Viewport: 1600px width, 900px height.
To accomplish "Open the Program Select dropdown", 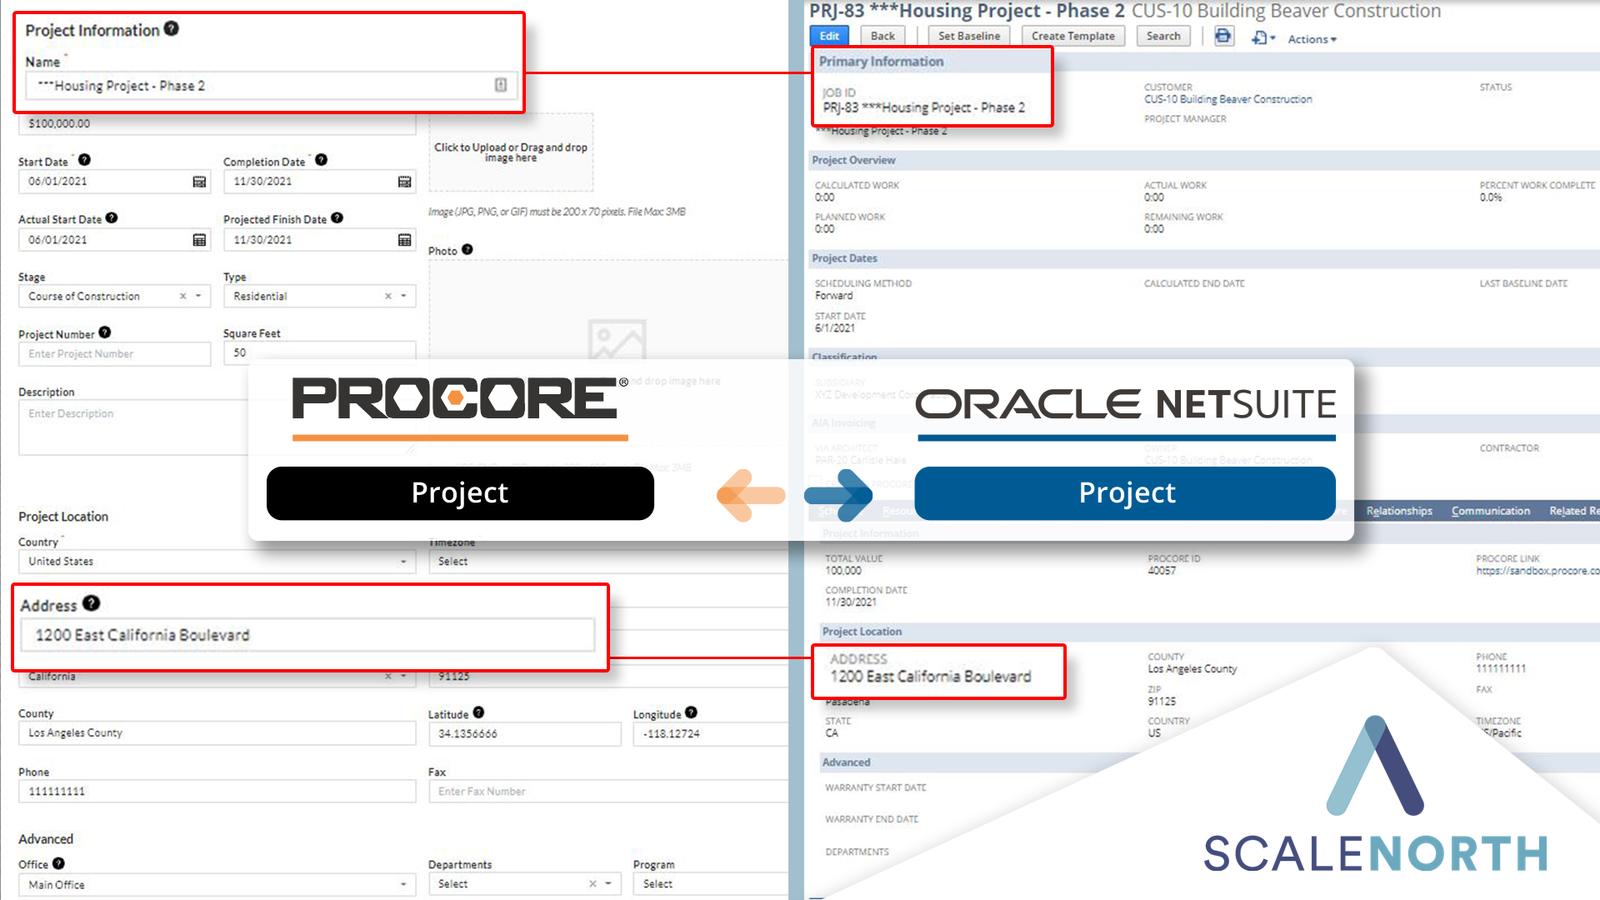I will pyautogui.click(x=710, y=885).
